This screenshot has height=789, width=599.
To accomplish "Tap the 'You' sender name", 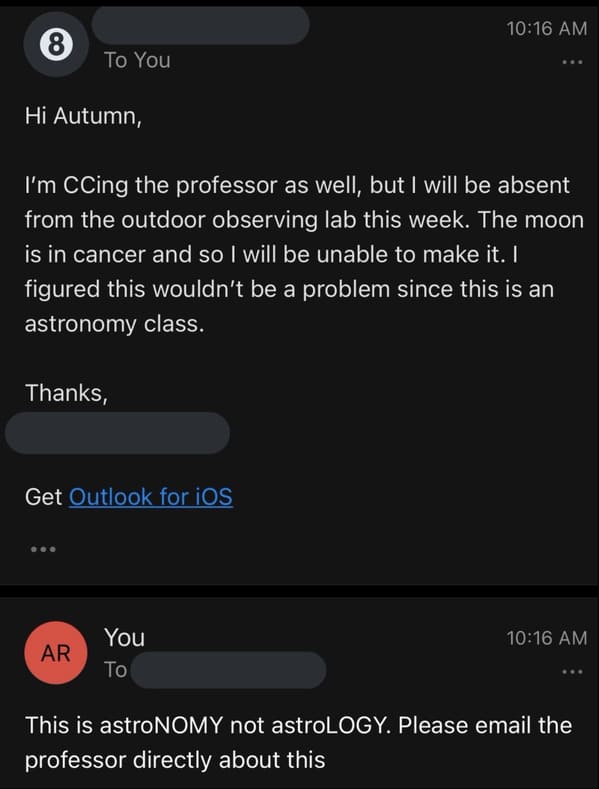I will click(x=124, y=638).
